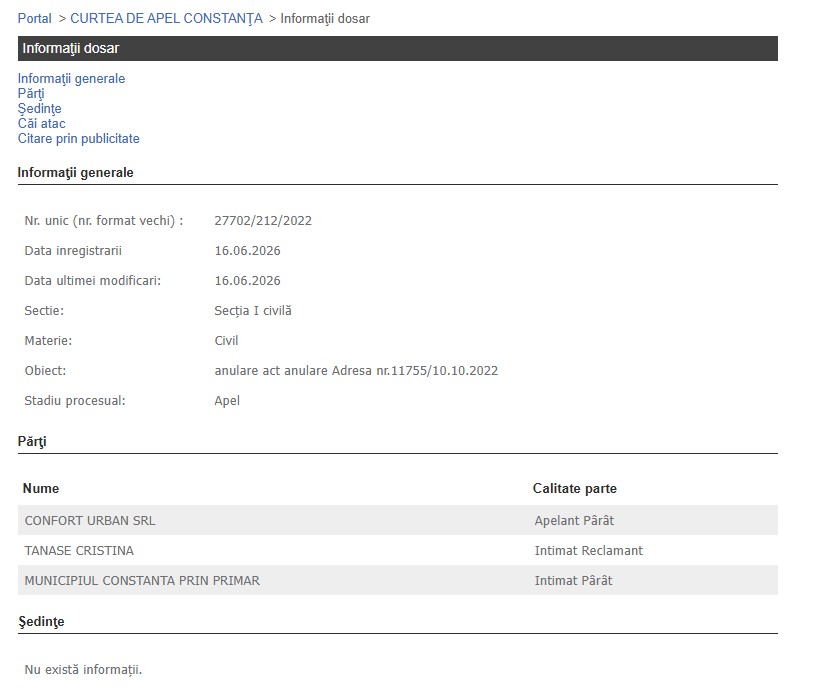Image resolution: width=840 pixels, height=690 pixels.
Task: Click the Nu există informații message
Action: (83, 670)
